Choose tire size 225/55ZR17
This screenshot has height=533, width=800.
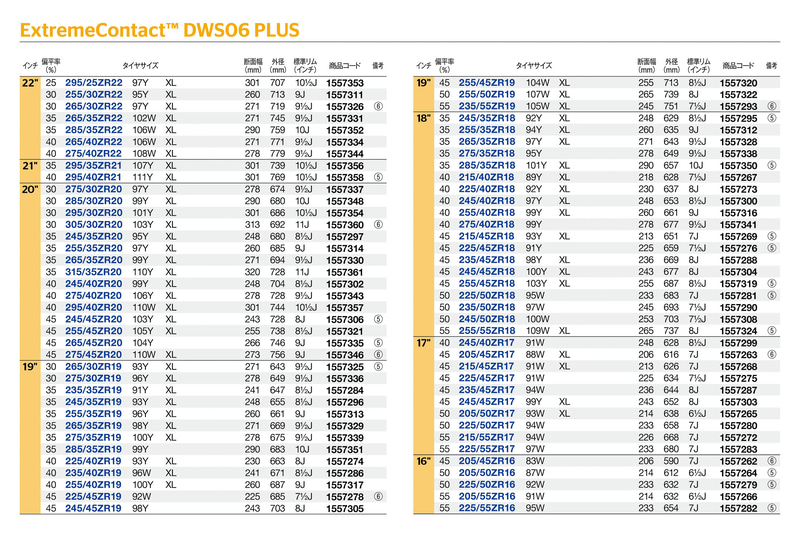pos(487,449)
